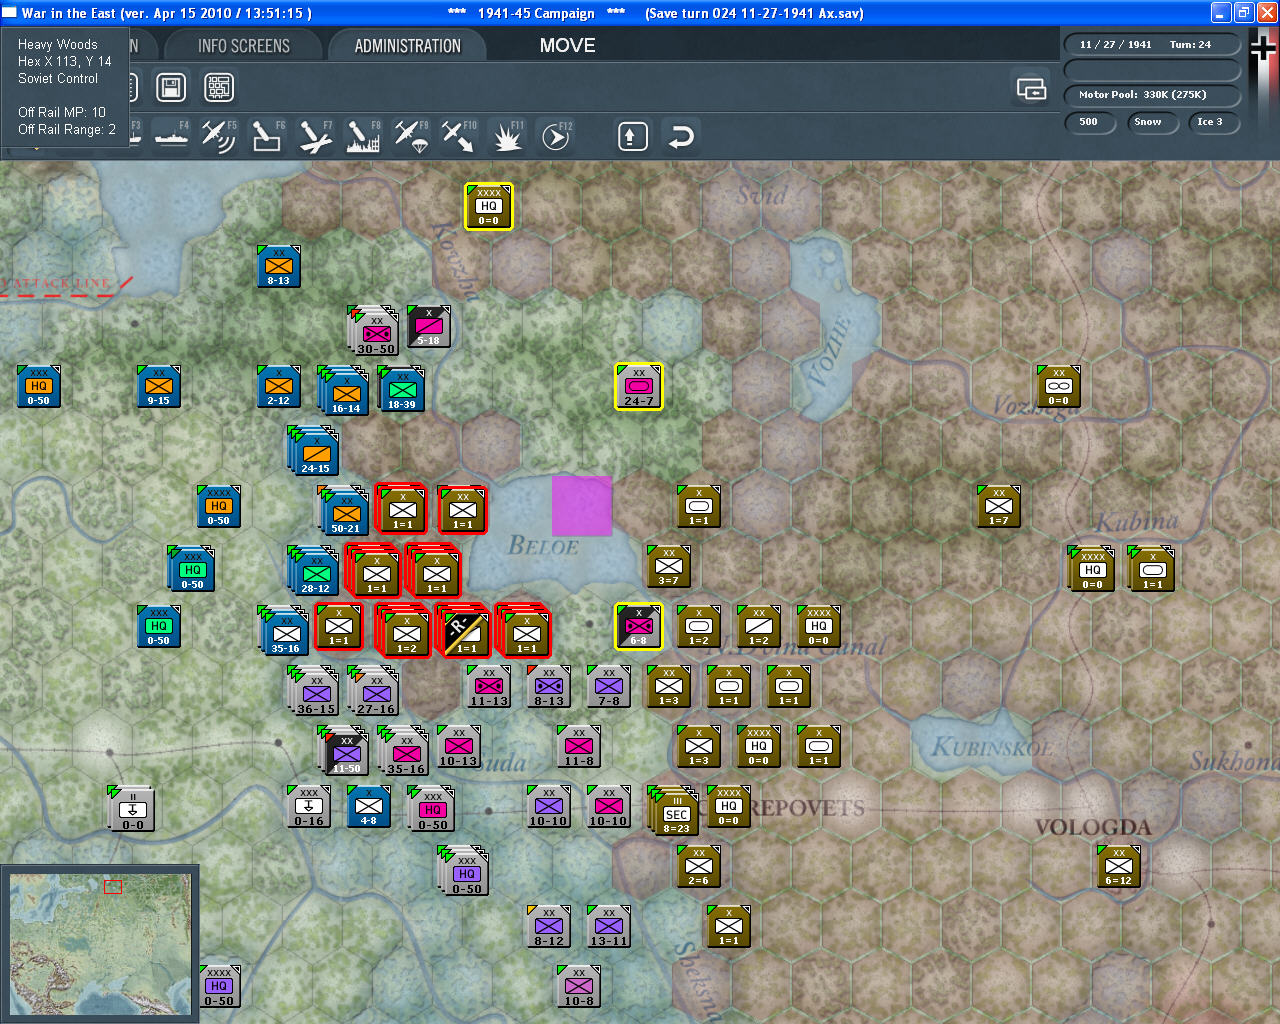Click the undo curved arrow icon
Viewport: 1280px width, 1024px height.
coord(681,136)
